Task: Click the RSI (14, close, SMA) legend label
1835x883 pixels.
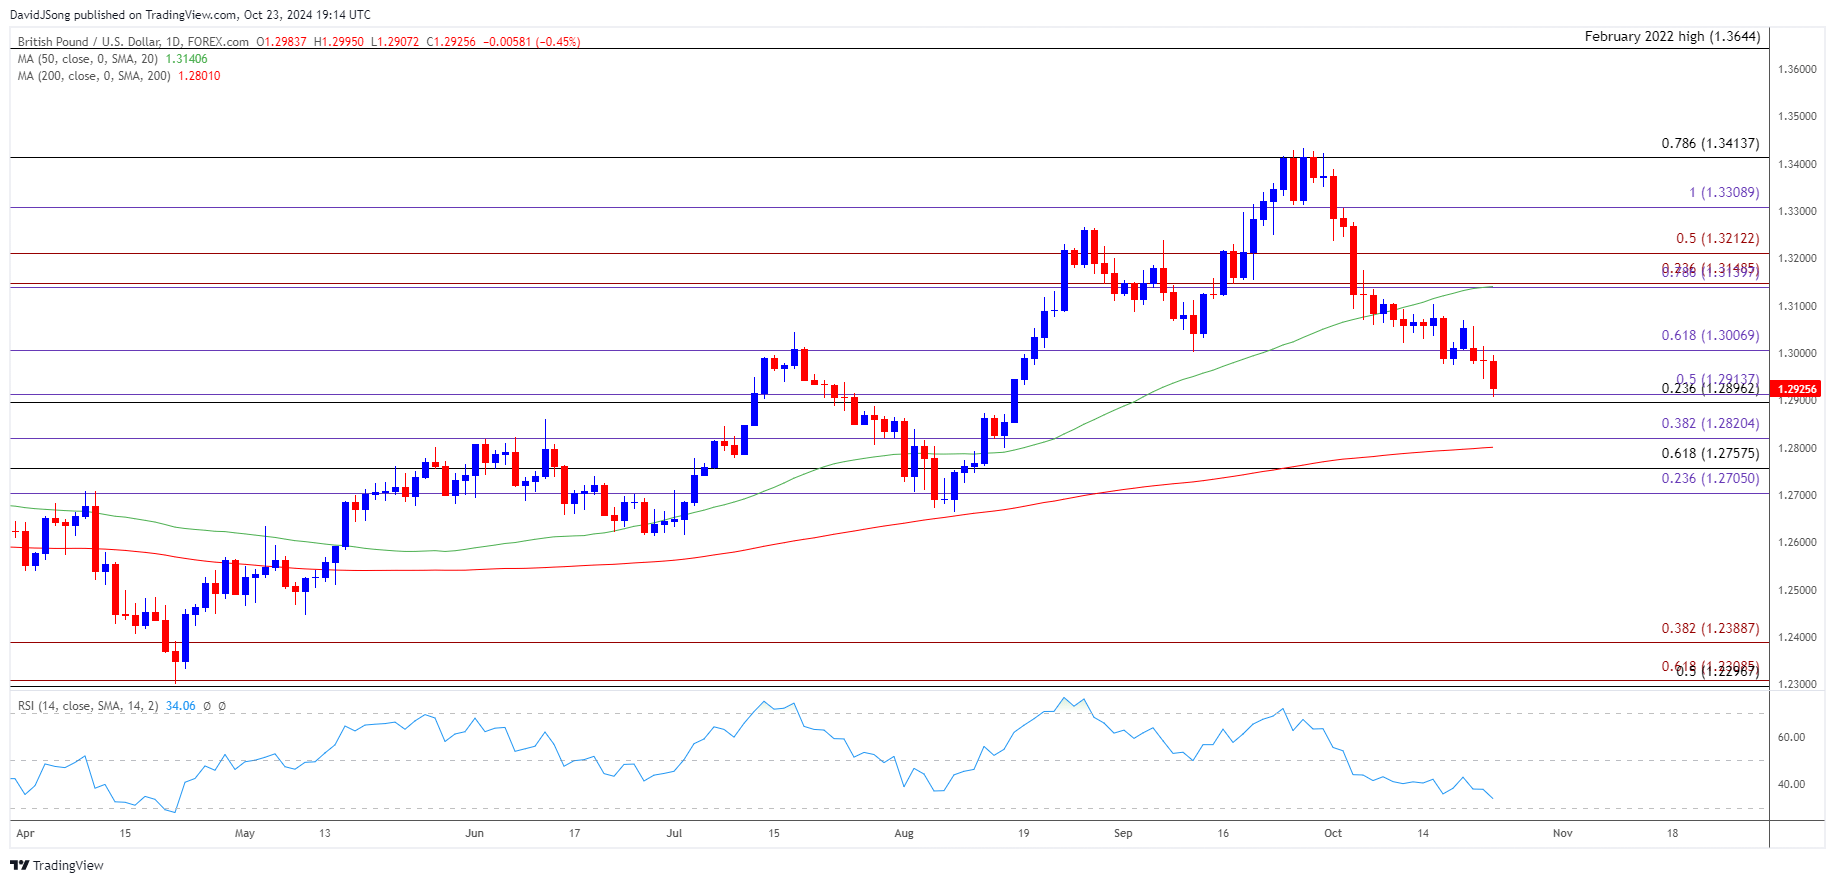Action: click(x=88, y=706)
